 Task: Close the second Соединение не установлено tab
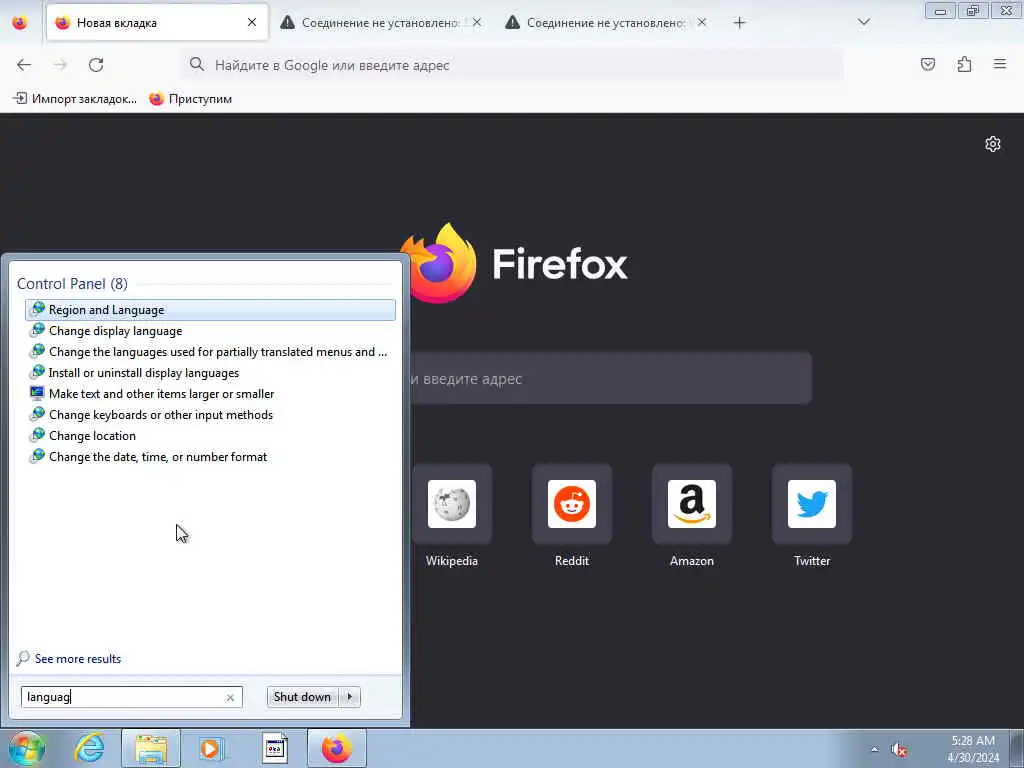point(702,23)
